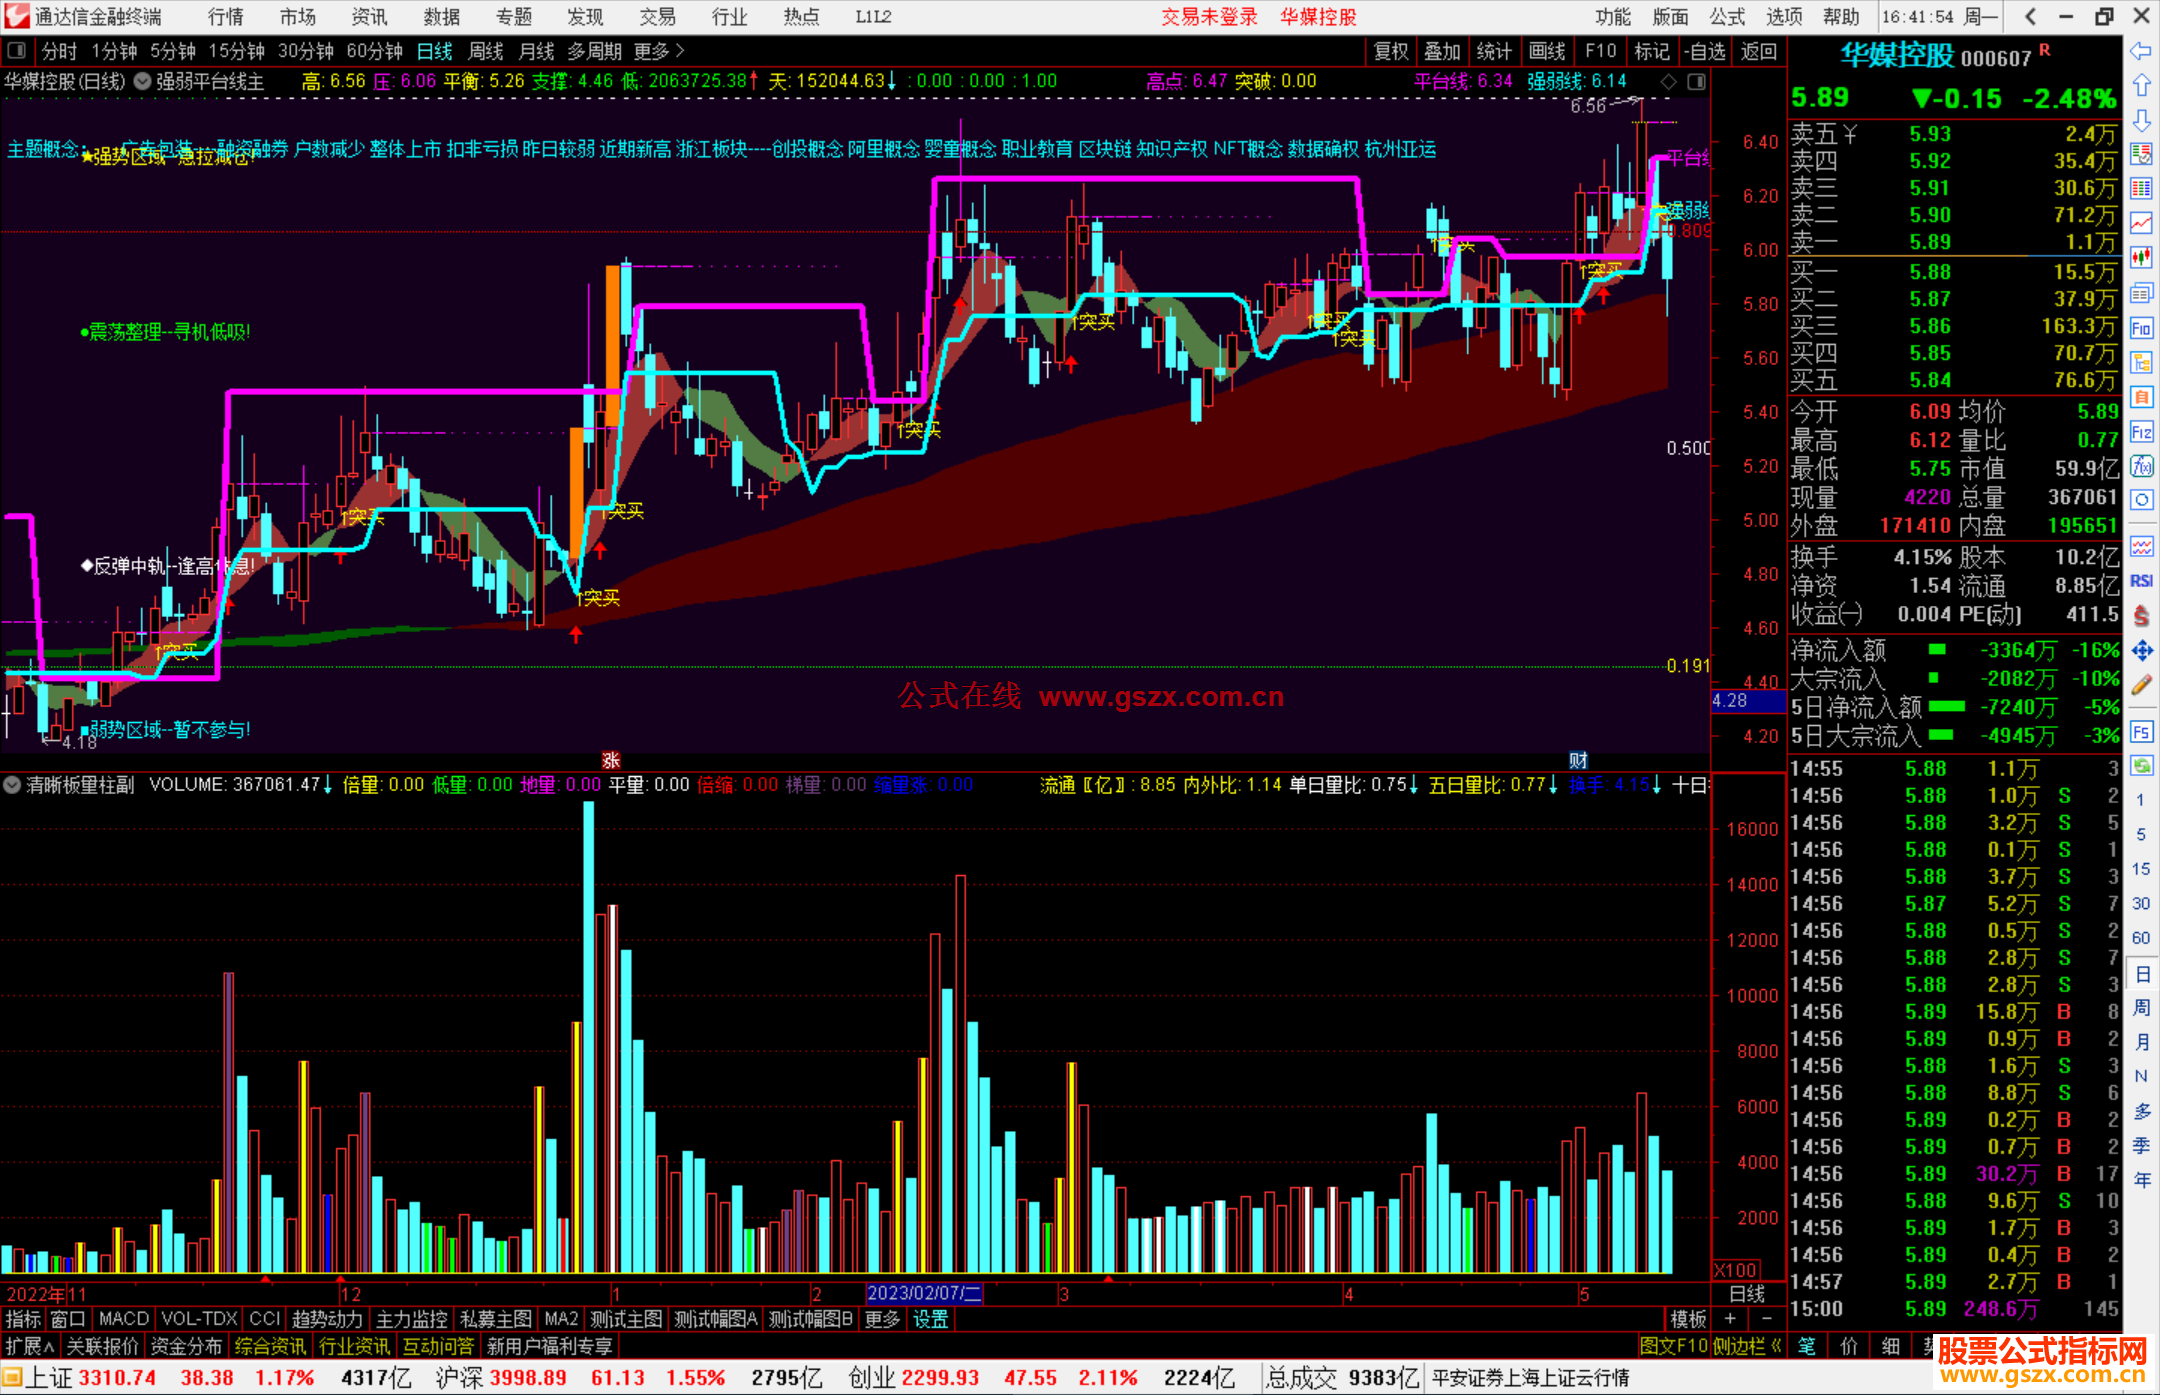Open the RSI indicator sidebar icon
Image resolution: width=2160 pixels, height=1395 pixels.
2141,581
